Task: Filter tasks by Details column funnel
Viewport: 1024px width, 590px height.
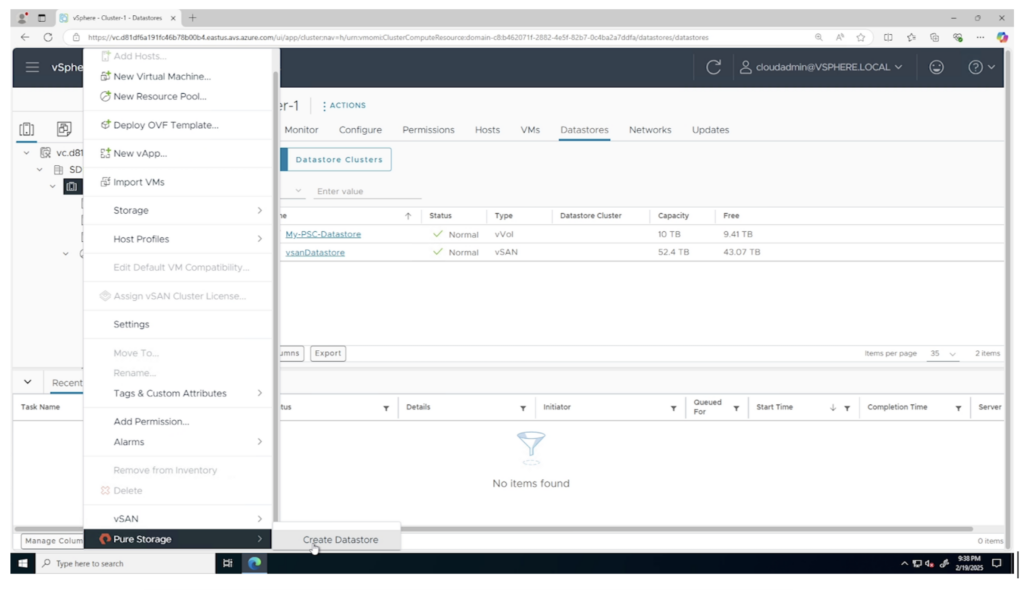Action: coord(523,408)
